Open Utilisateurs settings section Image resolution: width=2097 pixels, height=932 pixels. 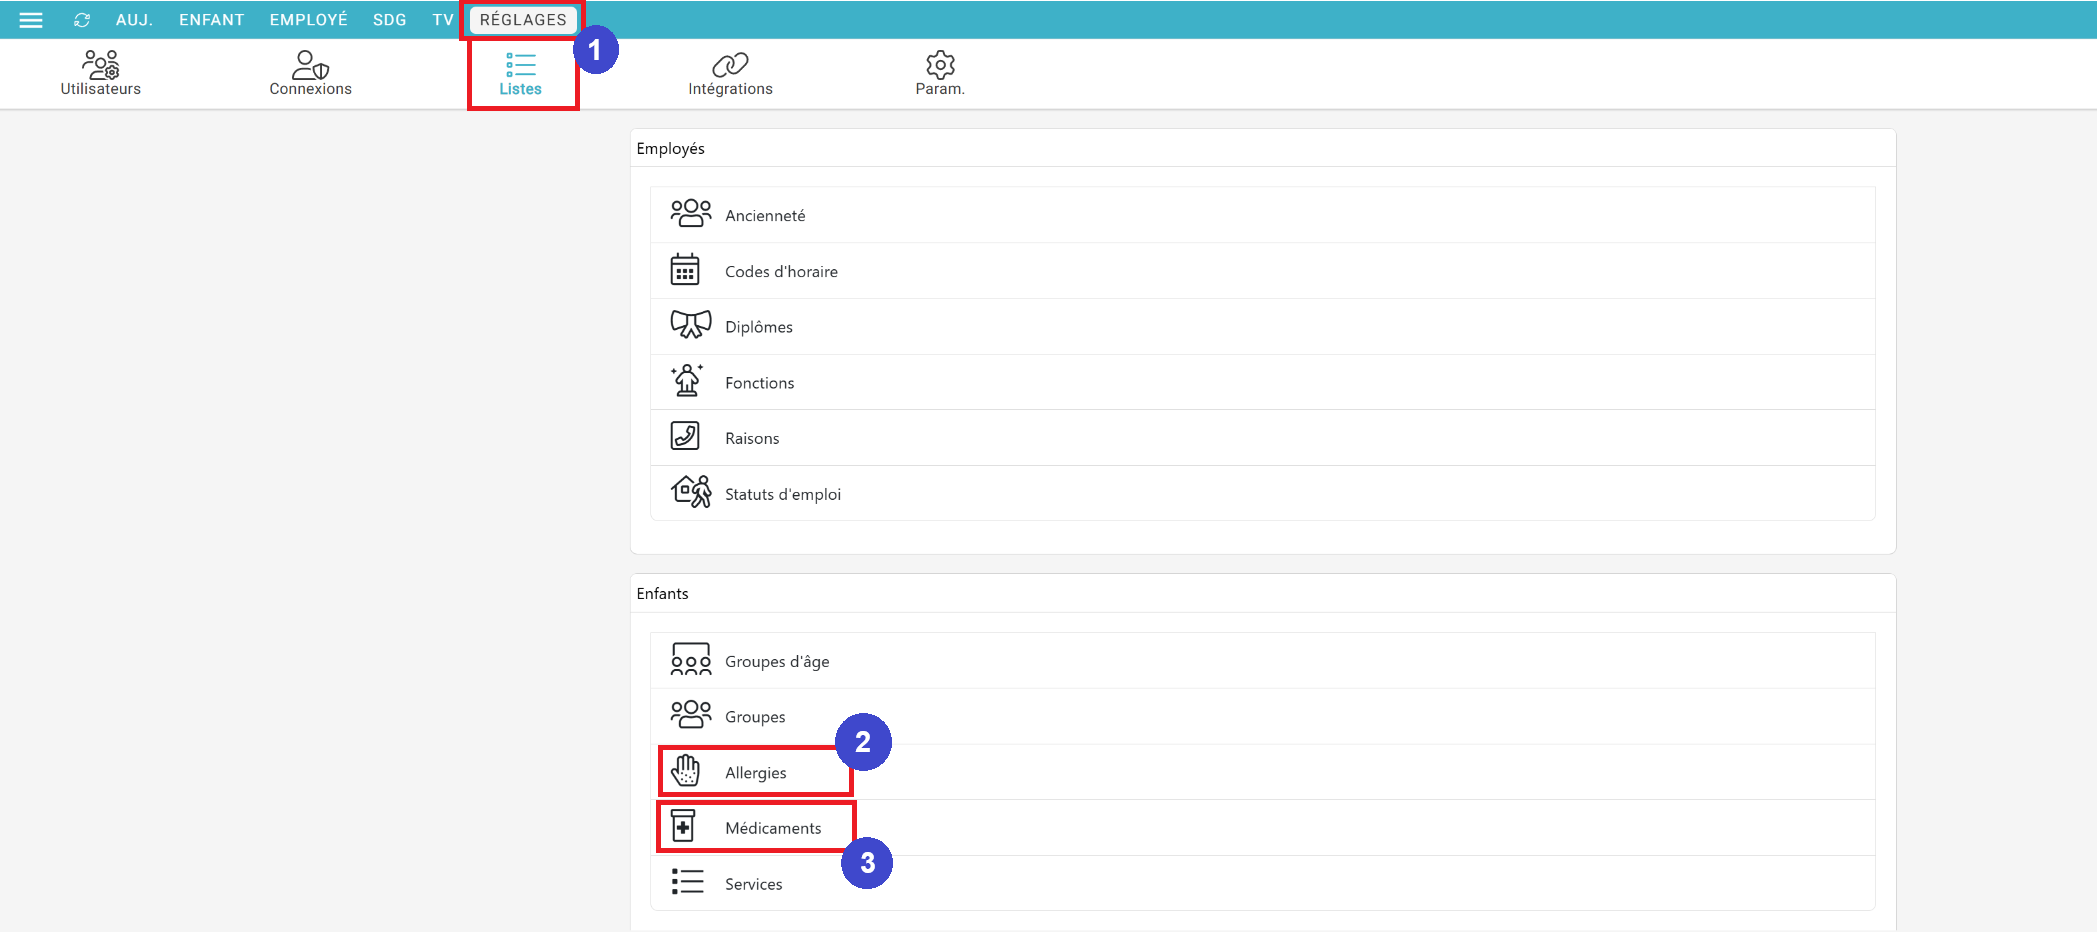click(x=100, y=74)
